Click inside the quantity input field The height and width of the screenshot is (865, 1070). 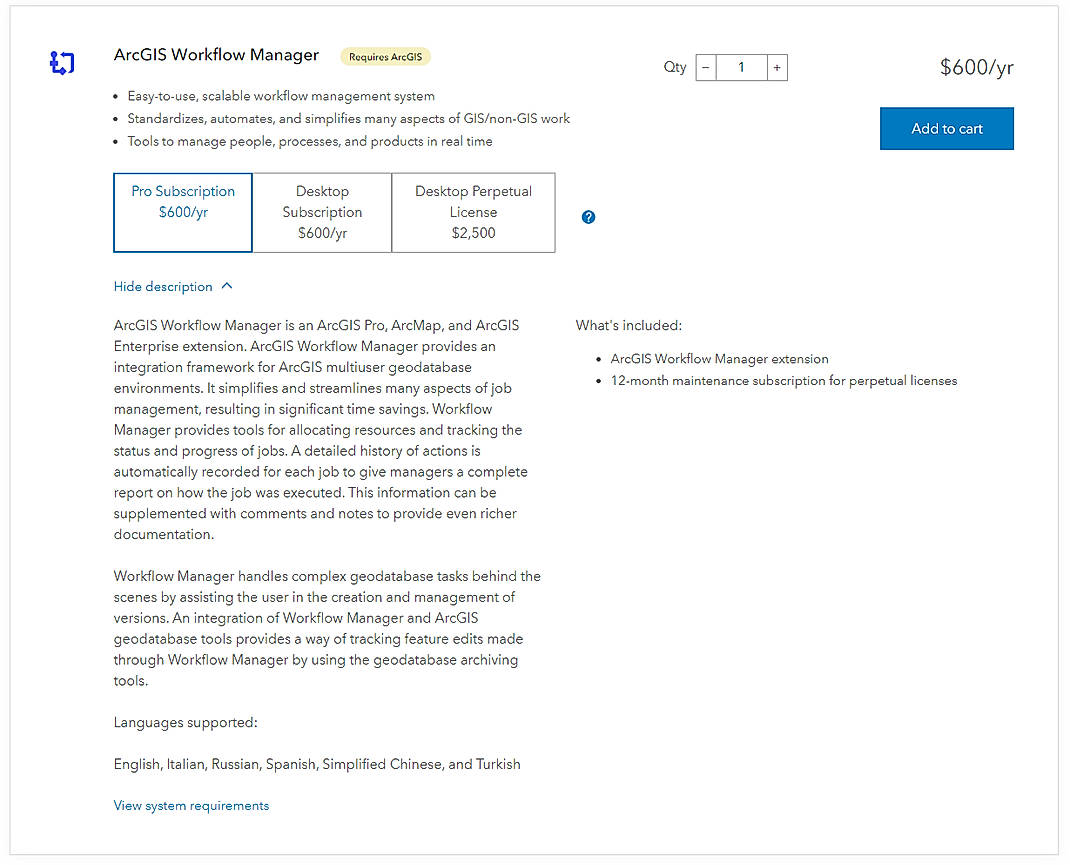coord(741,67)
